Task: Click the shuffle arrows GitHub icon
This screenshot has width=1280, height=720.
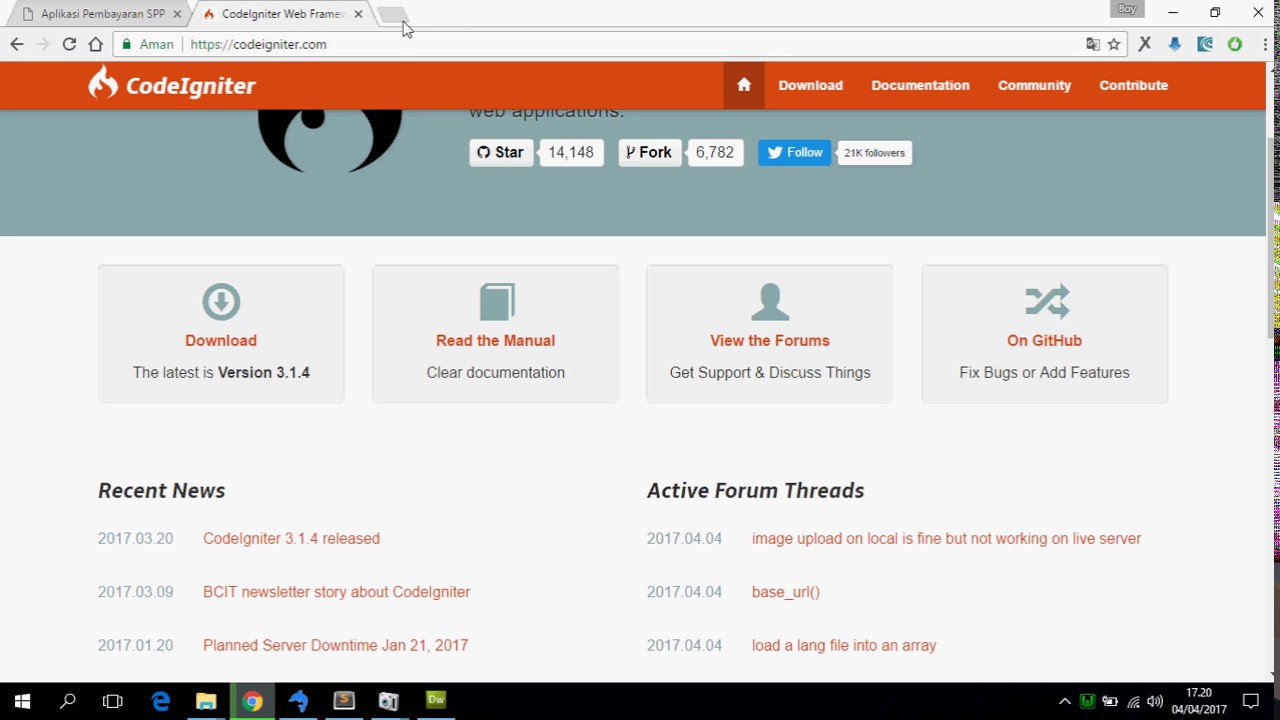Action: [1046, 301]
